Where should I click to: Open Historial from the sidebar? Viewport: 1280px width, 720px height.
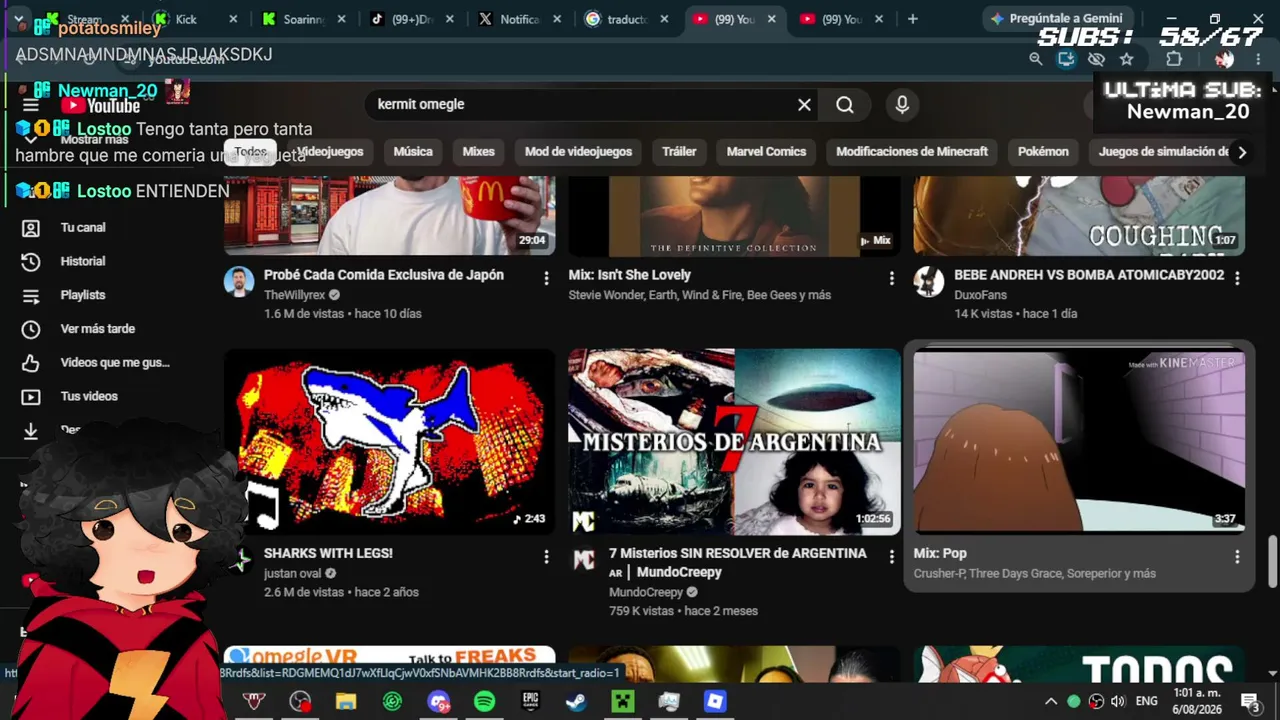tap(83, 261)
